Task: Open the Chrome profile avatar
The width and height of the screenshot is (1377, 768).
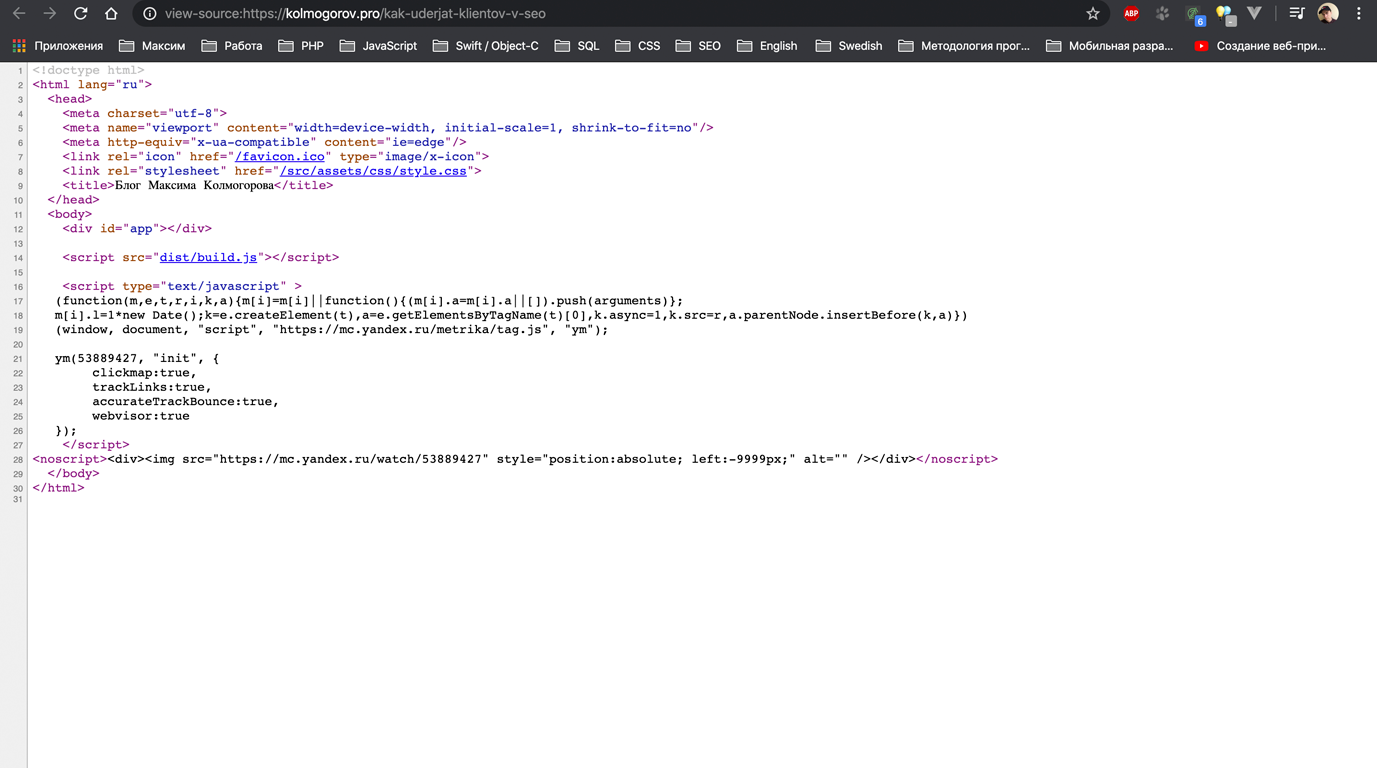Action: [1328, 14]
